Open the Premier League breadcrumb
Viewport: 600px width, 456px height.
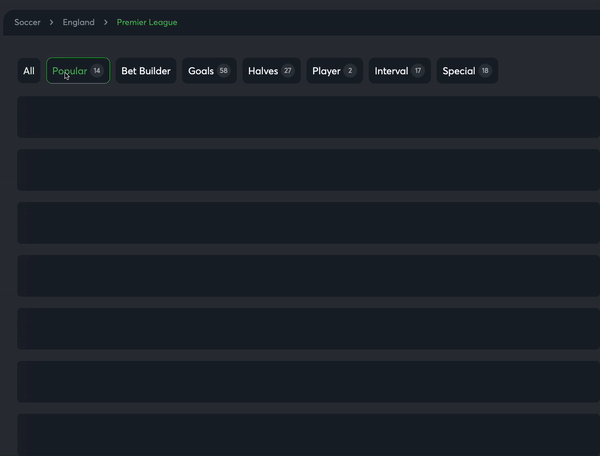tap(147, 22)
